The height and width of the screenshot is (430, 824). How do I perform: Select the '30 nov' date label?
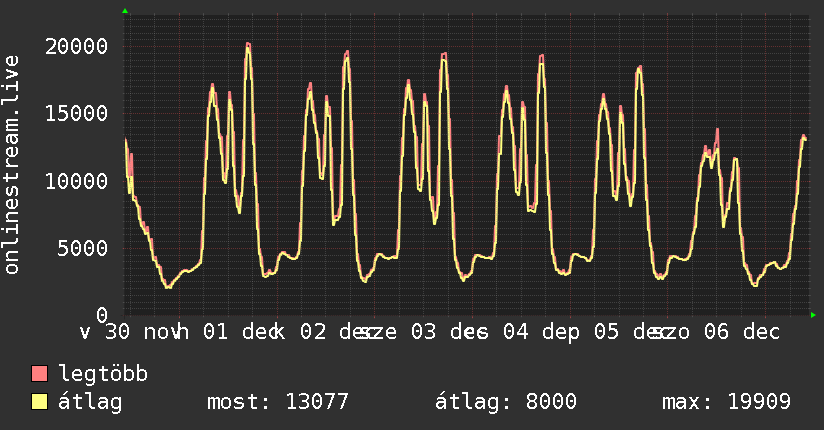[x=132, y=332]
